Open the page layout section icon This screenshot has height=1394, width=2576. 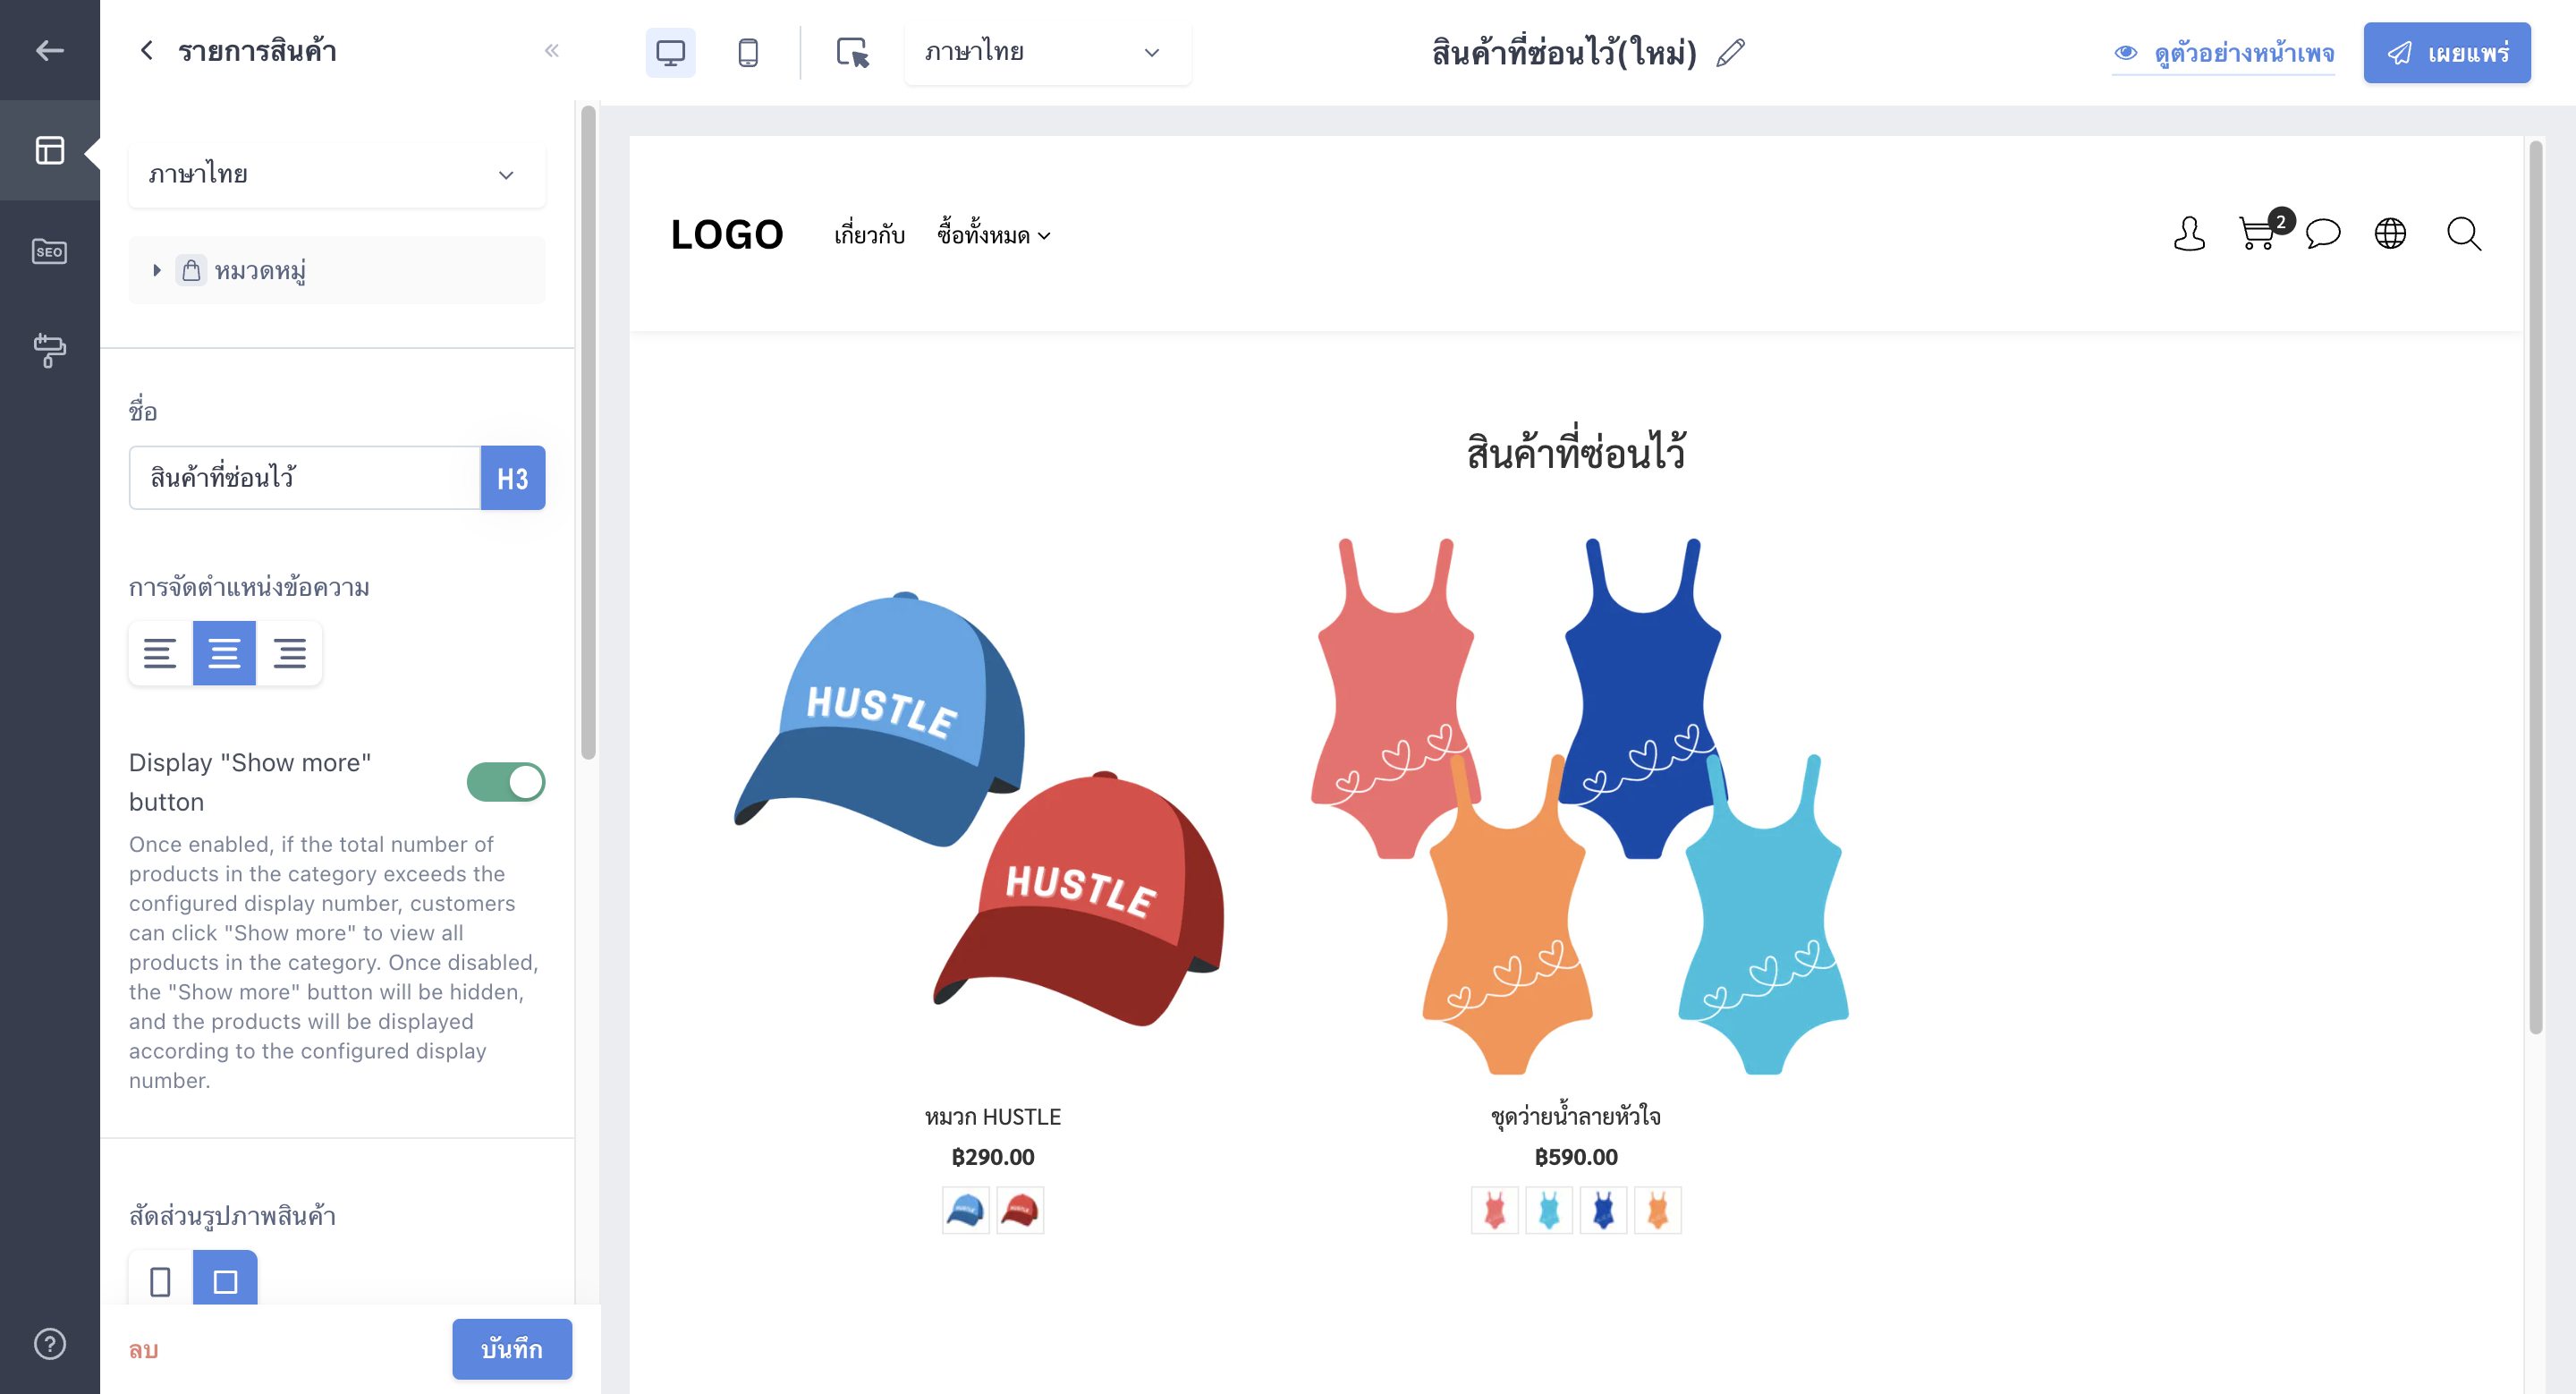(49, 150)
